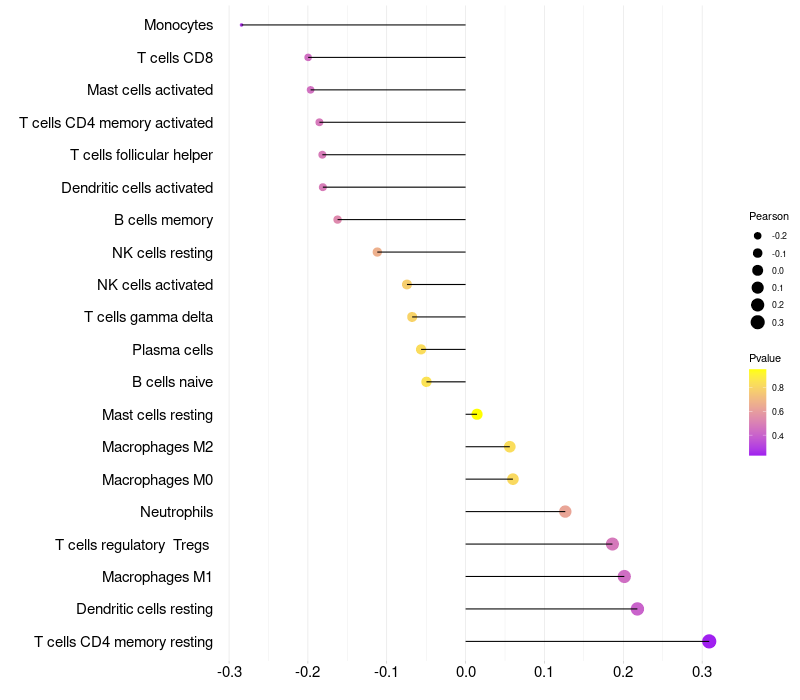The height and width of the screenshot is (700, 800).
Task: Select the Pearson 0.0 legend circle
Action: [758, 270]
